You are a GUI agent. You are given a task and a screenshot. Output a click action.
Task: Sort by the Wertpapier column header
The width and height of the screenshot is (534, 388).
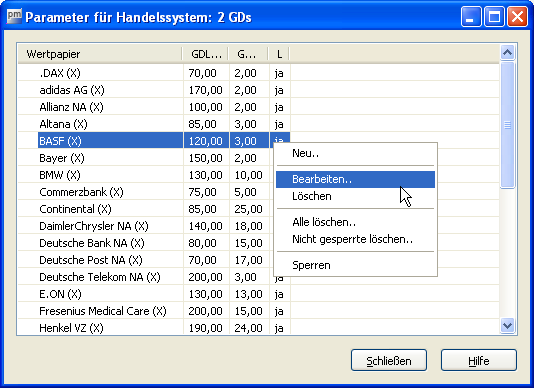point(100,54)
